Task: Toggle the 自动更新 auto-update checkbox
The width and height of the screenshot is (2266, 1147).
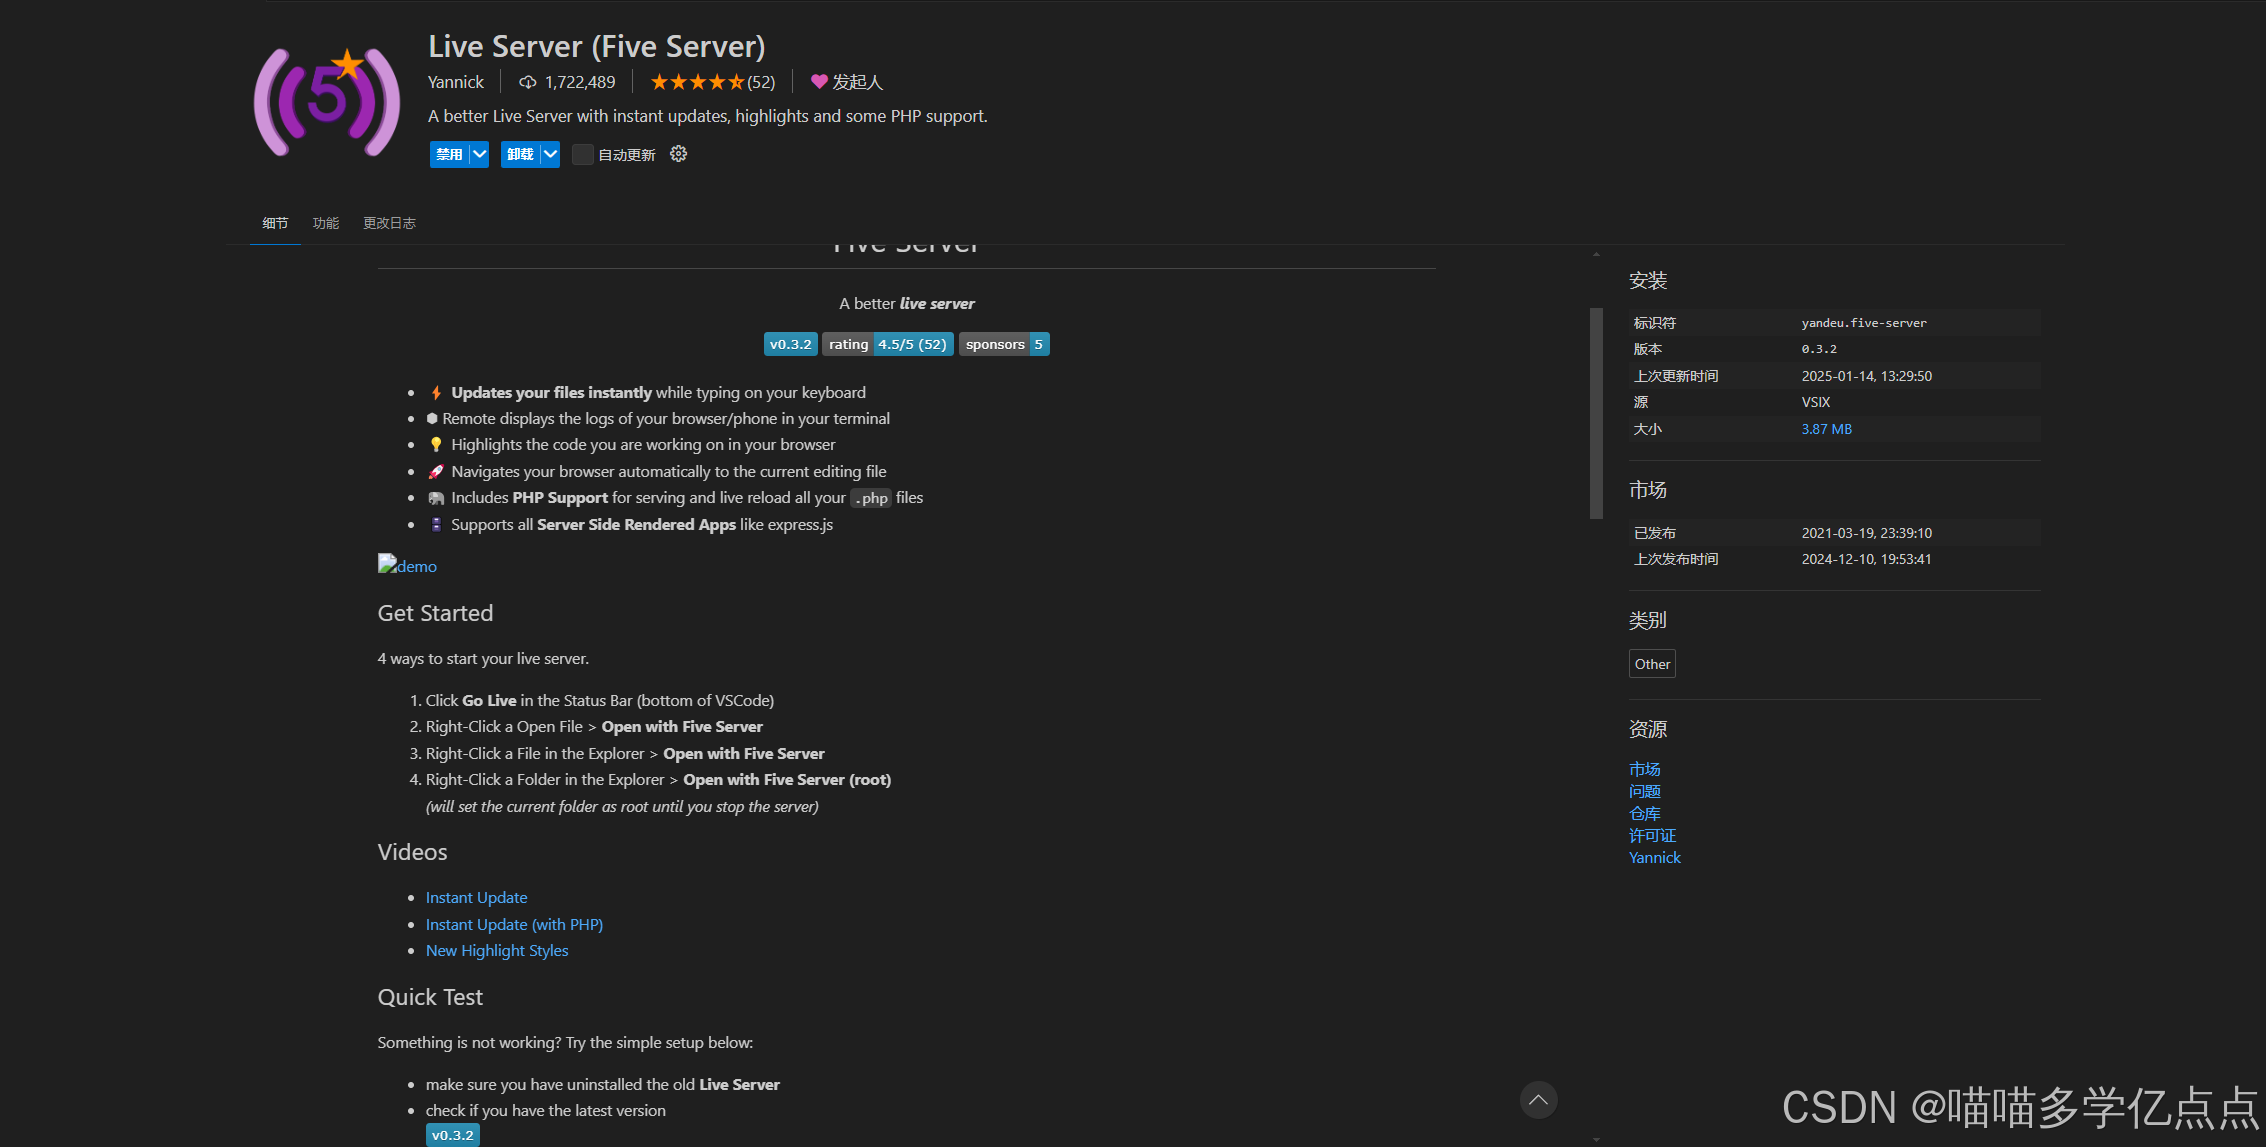Action: pyautogui.click(x=582, y=154)
